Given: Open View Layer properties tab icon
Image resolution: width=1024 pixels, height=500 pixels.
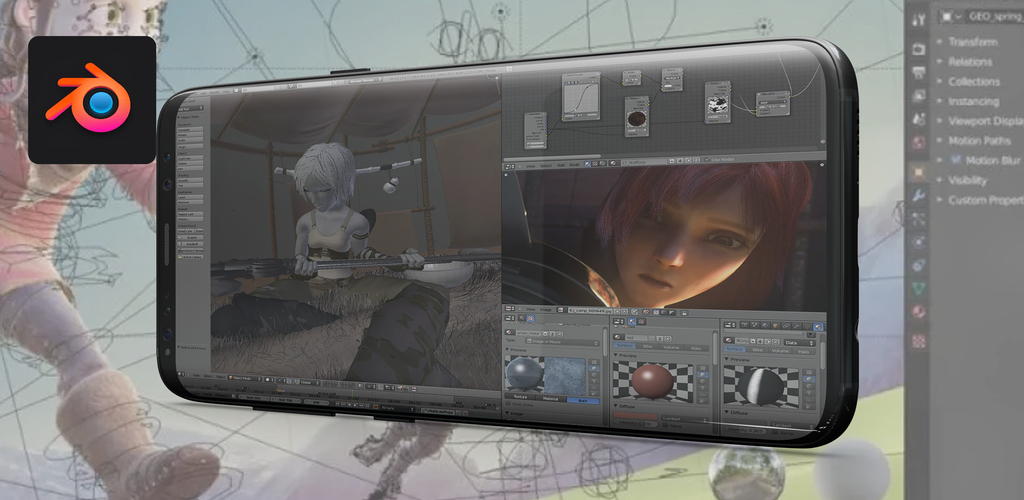Looking at the screenshot, I should click(919, 95).
